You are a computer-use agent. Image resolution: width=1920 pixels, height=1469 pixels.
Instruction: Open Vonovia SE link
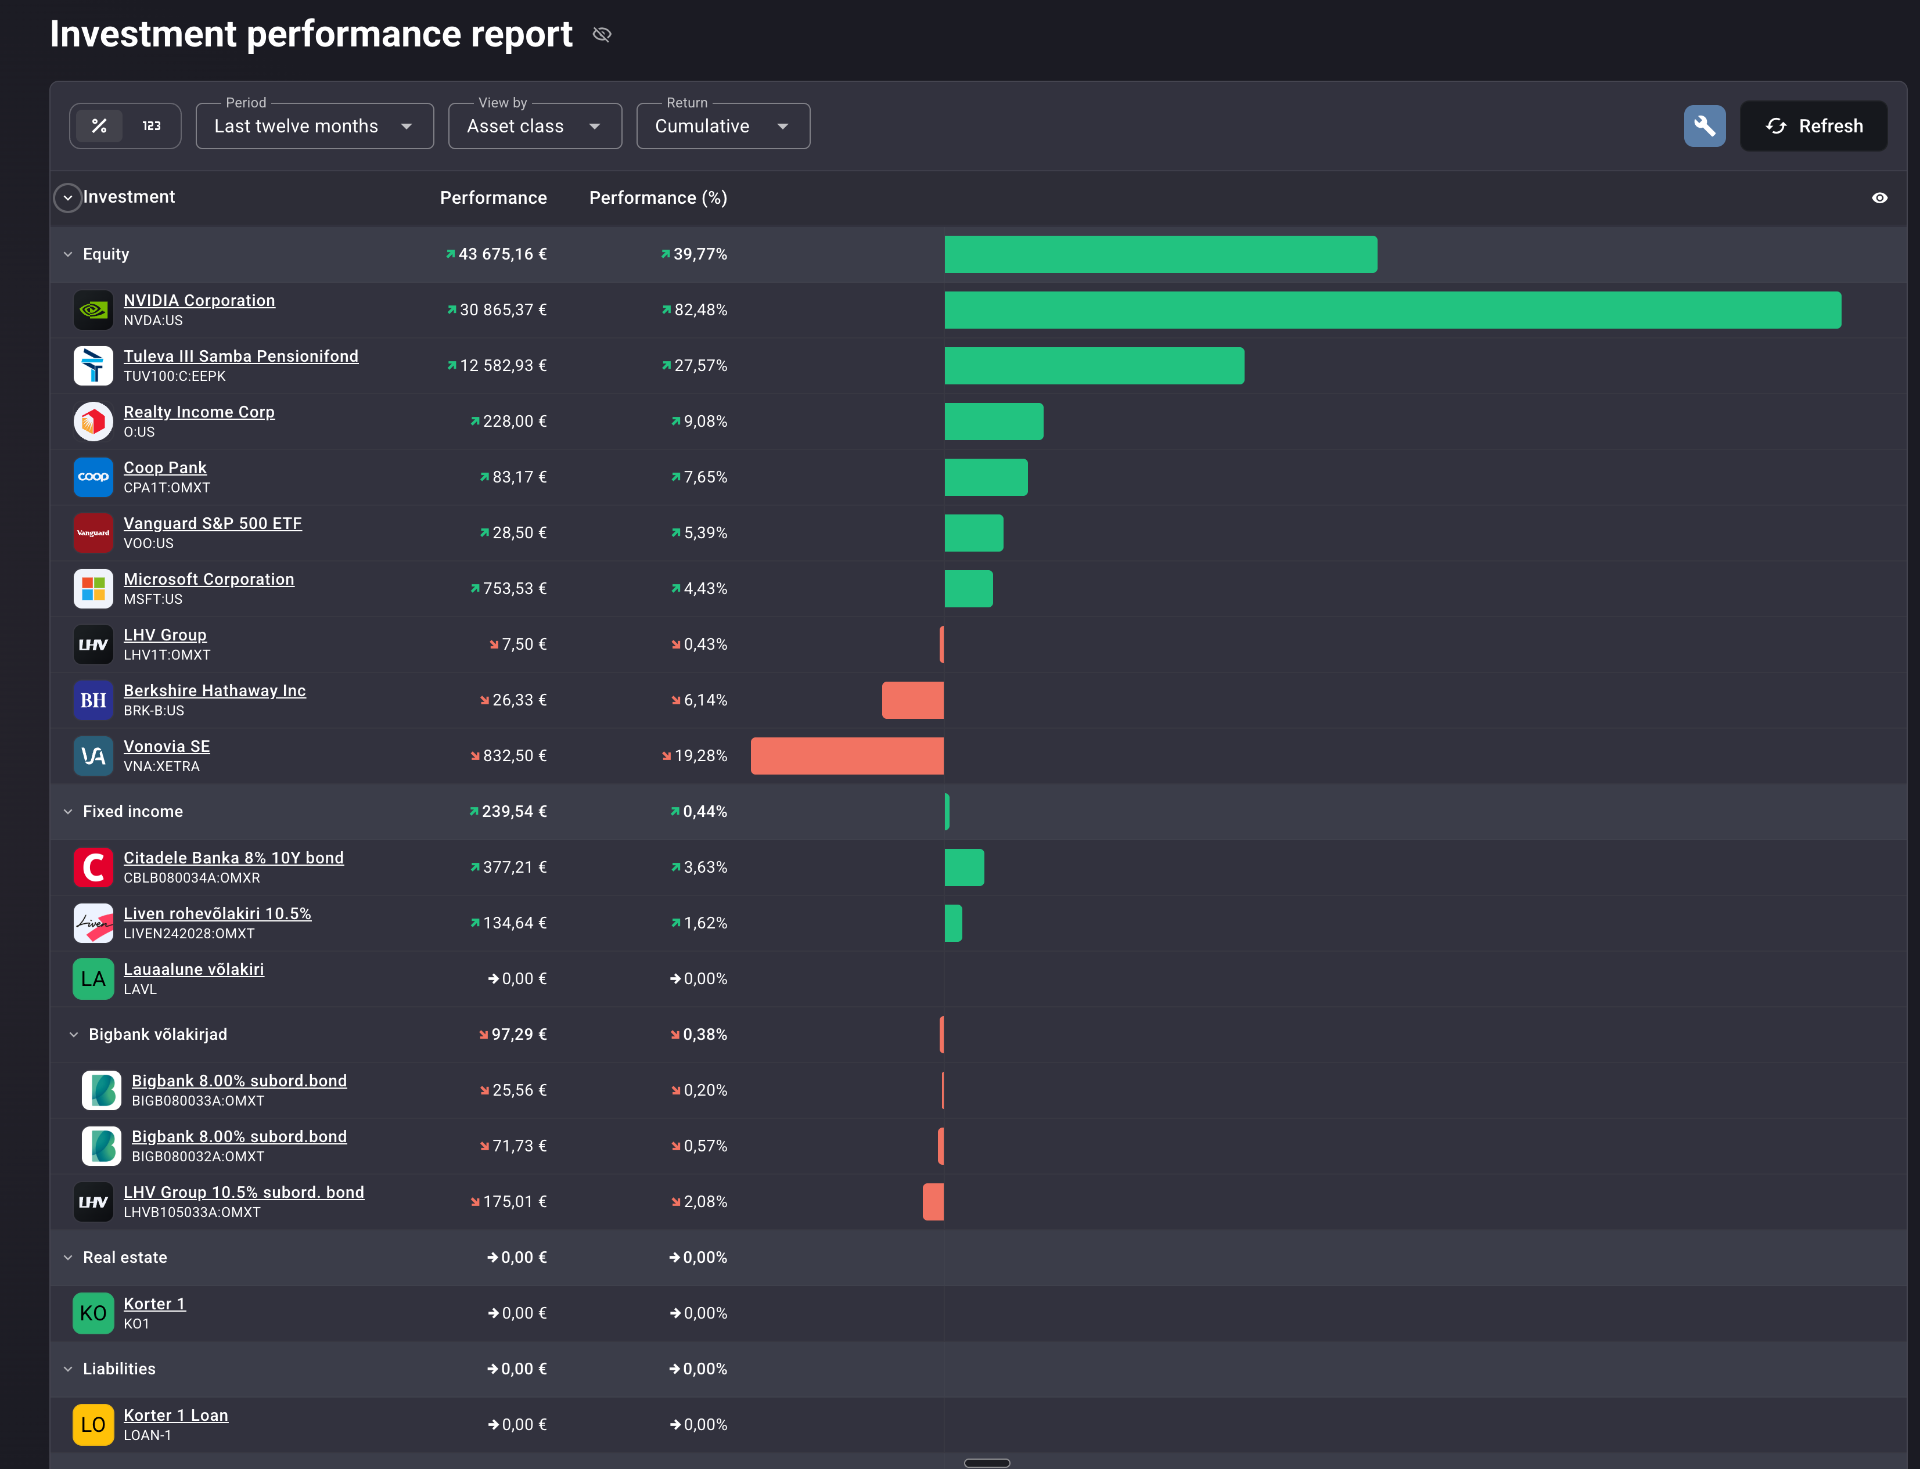pos(167,746)
